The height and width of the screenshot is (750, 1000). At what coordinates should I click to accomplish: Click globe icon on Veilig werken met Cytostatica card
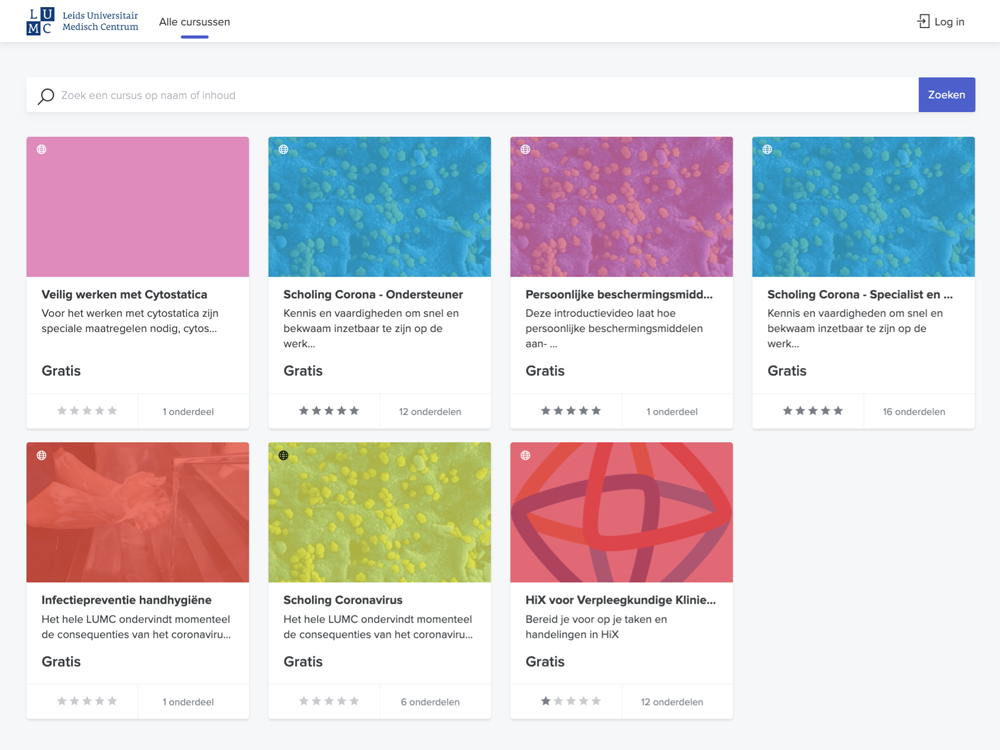point(42,150)
